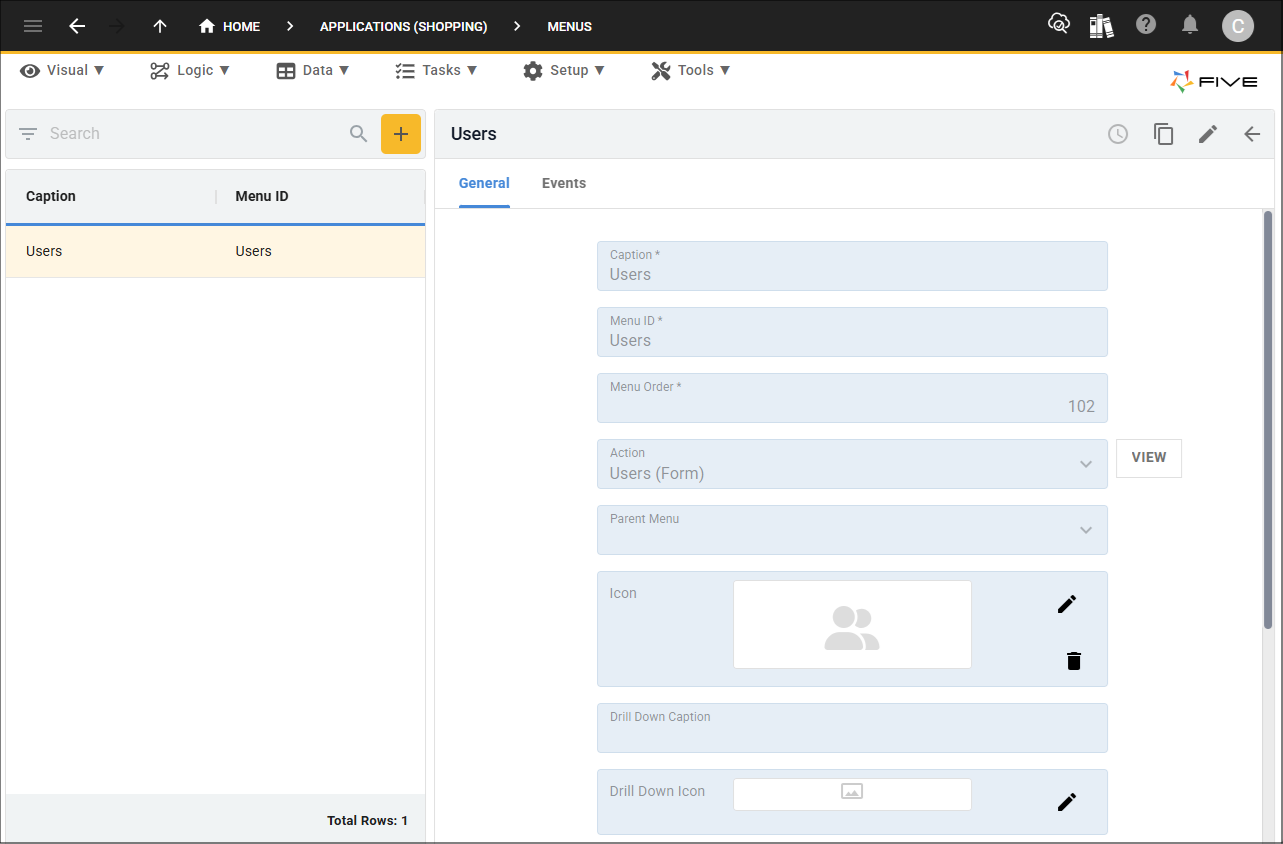
Task: Click the vertical scrollbar in form panel
Action: point(1268,420)
